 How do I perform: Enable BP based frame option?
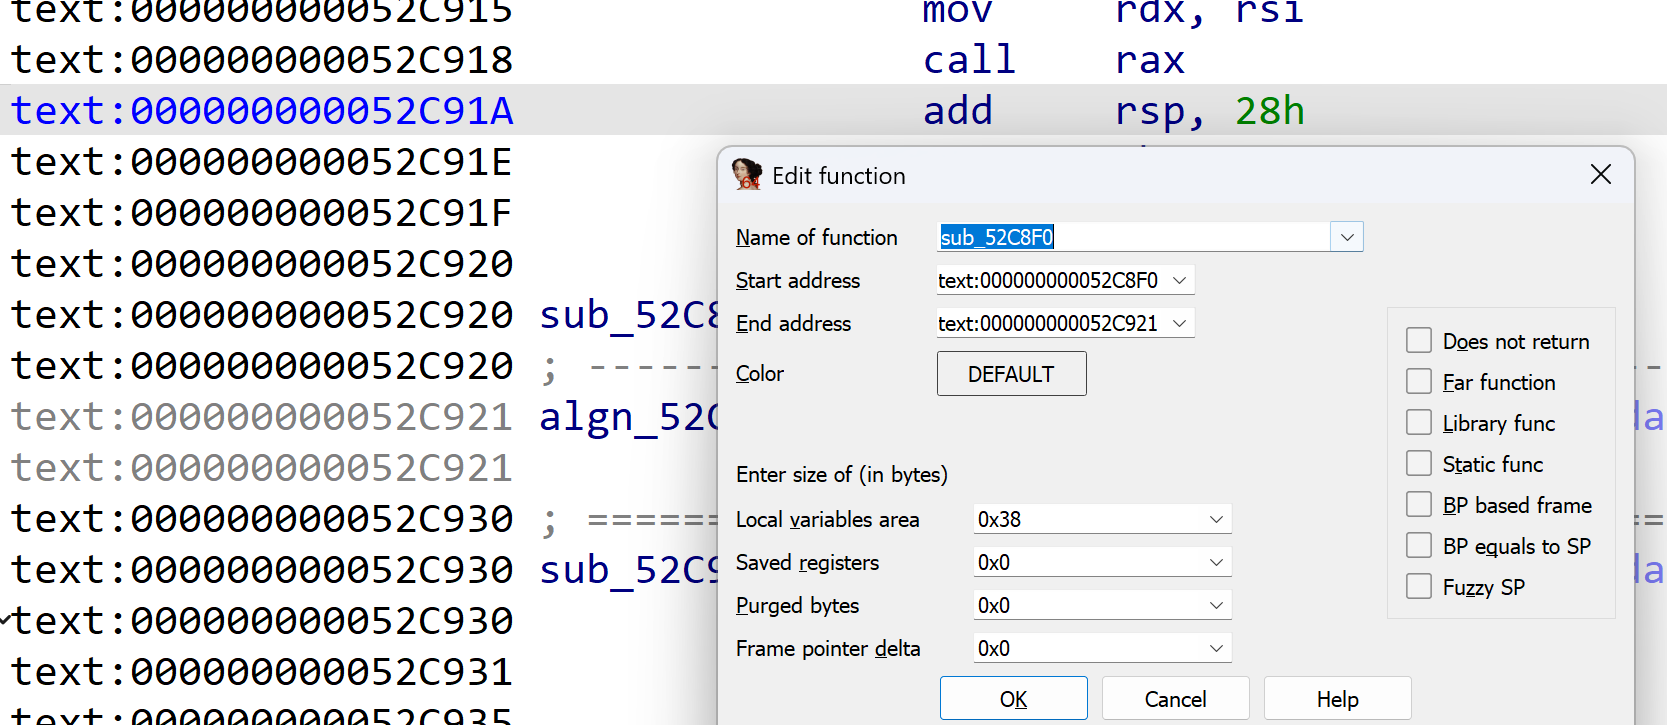1419,505
